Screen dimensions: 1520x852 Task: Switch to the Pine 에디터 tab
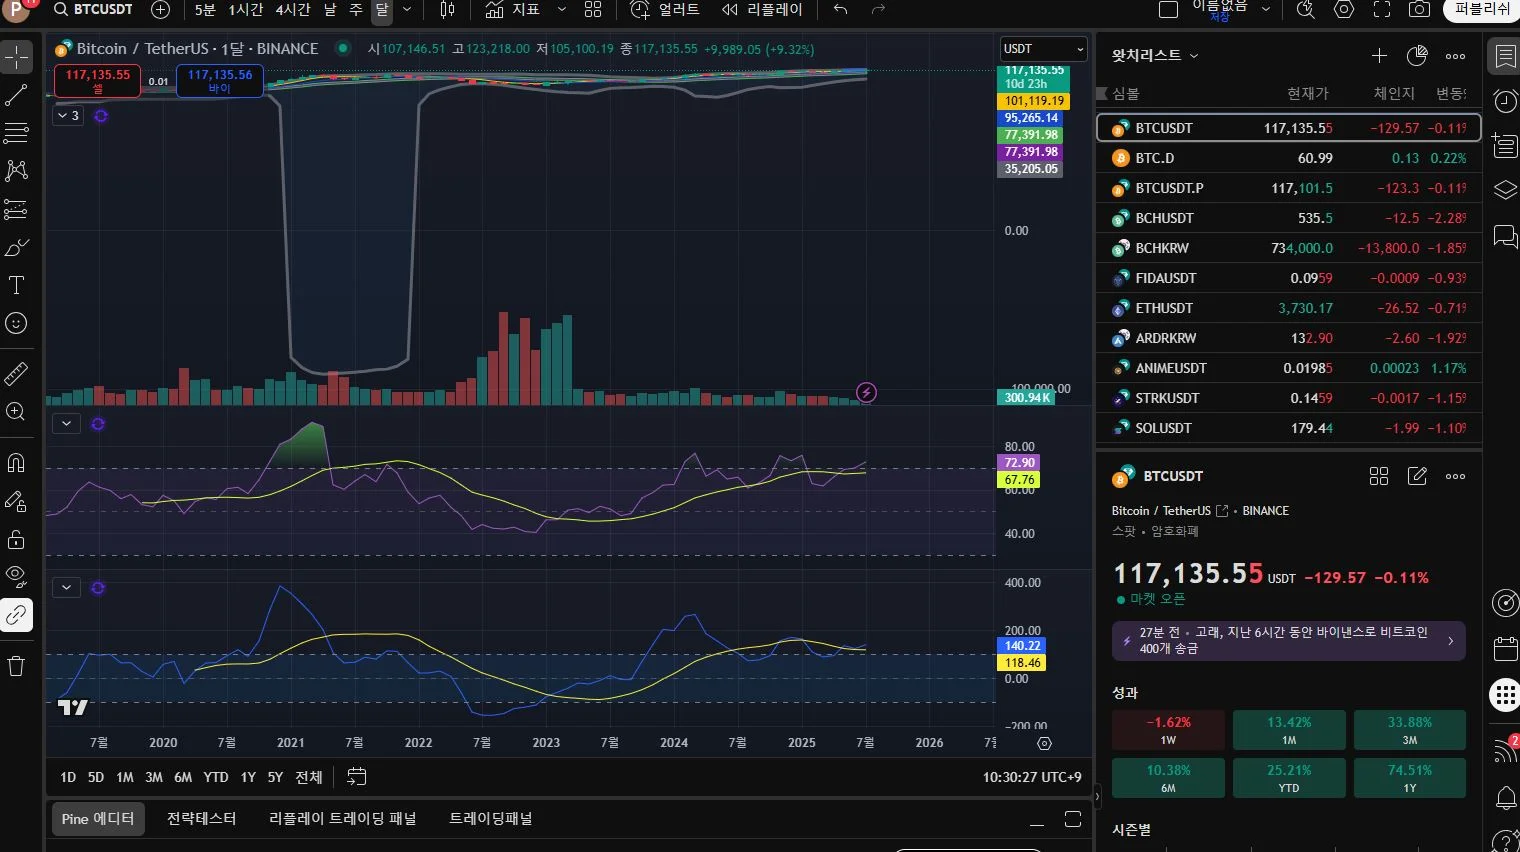pos(98,819)
